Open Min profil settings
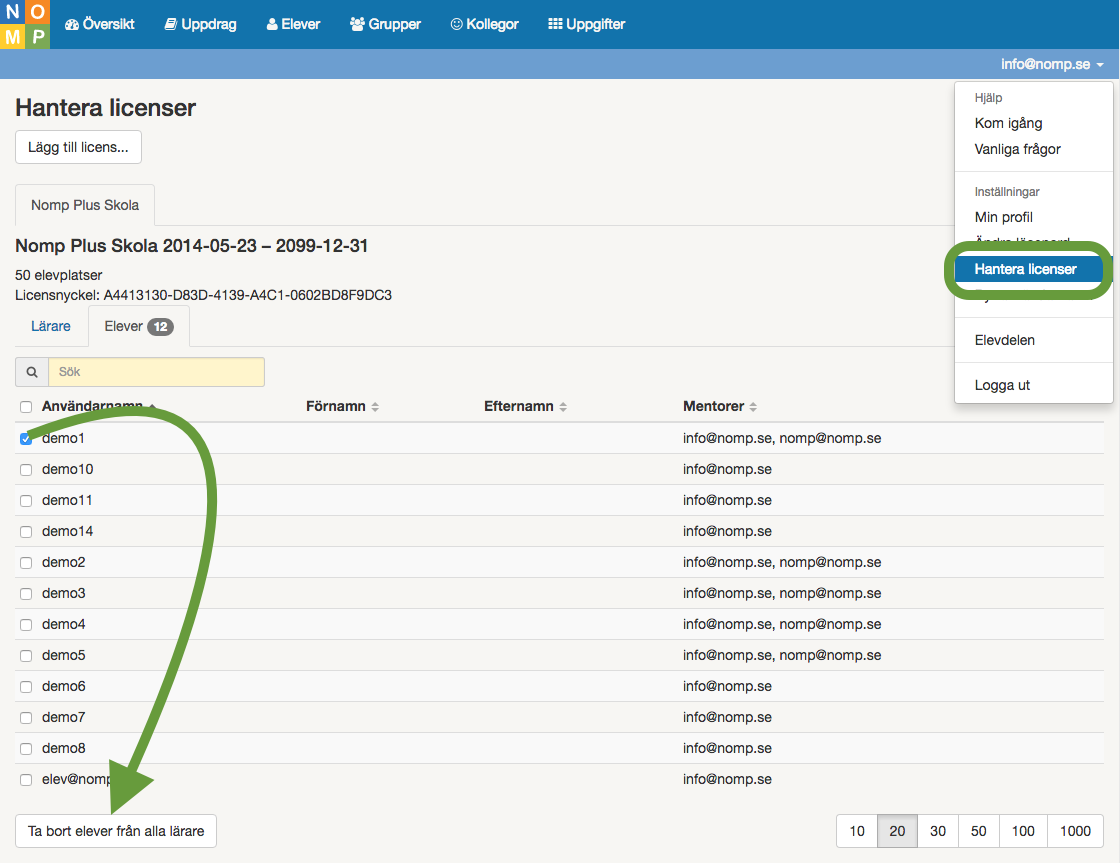The height and width of the screenshot is (863, 1120). [x=1004, y=217]
